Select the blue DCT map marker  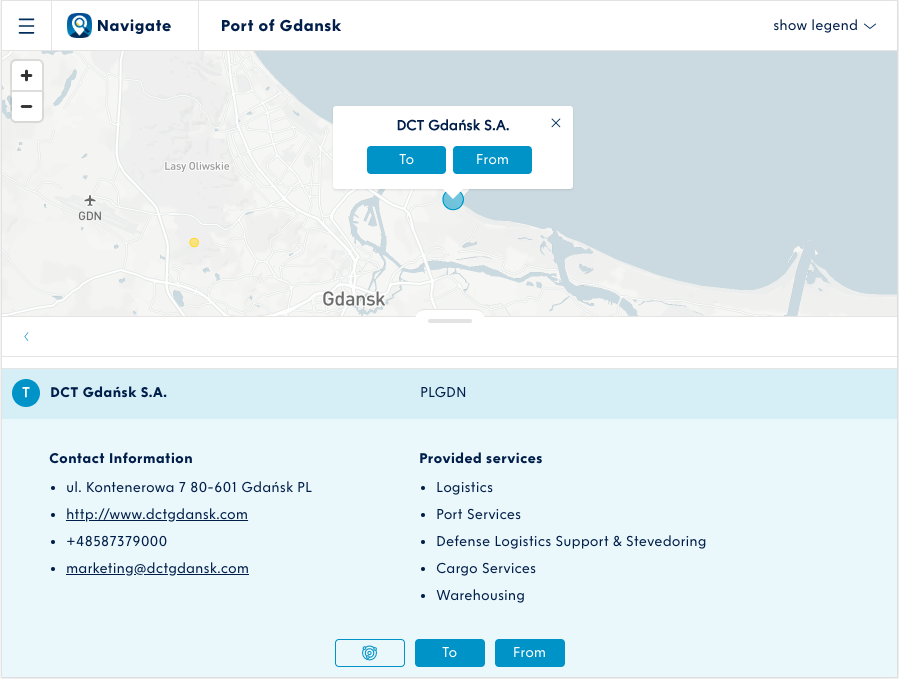click(x=453, y=200)
